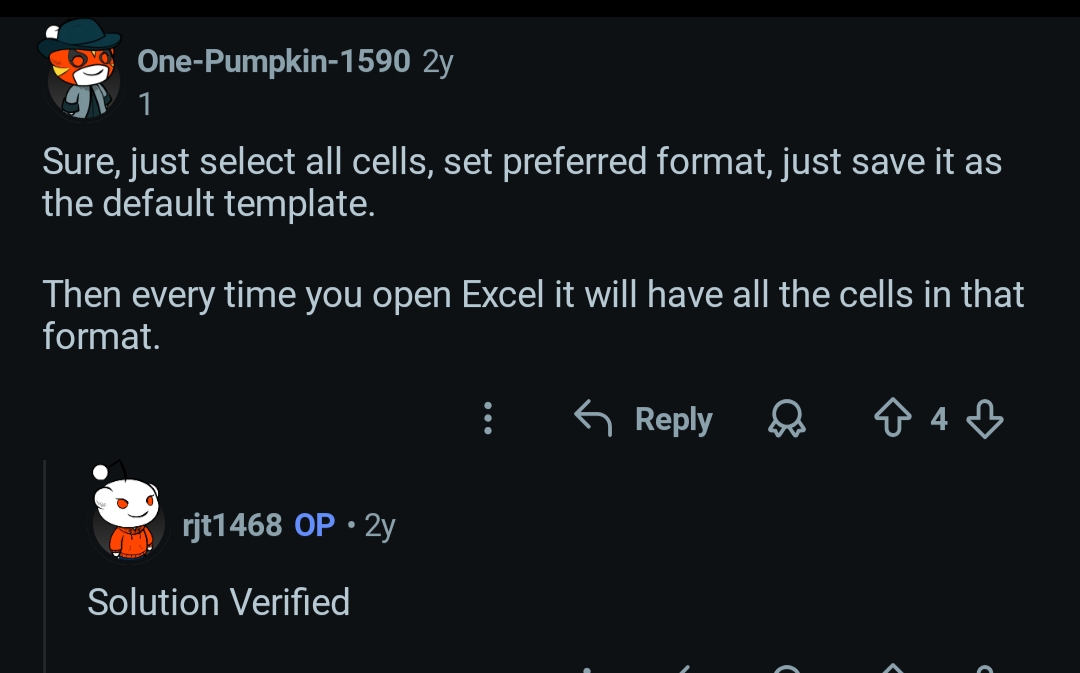Click the number 1 under One-Pumpkin-1590's name
1080x673 pixels.
click(146, 104)
